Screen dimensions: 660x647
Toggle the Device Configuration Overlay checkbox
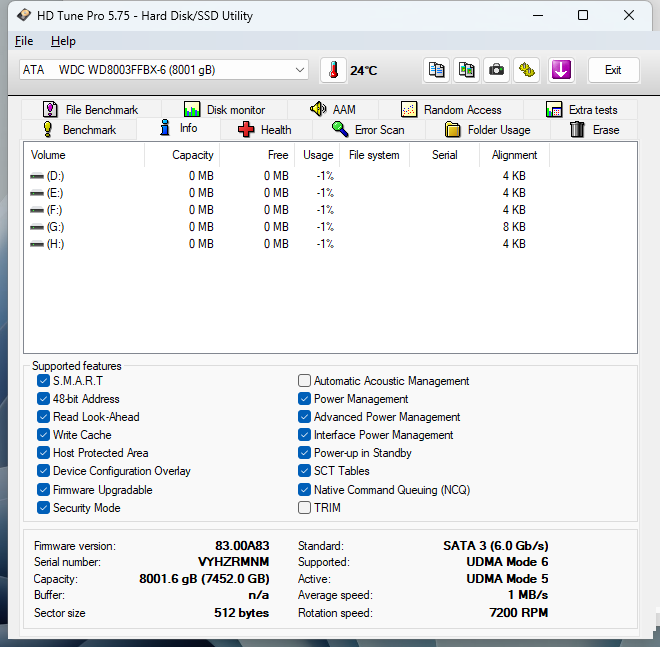pos(43,471)
